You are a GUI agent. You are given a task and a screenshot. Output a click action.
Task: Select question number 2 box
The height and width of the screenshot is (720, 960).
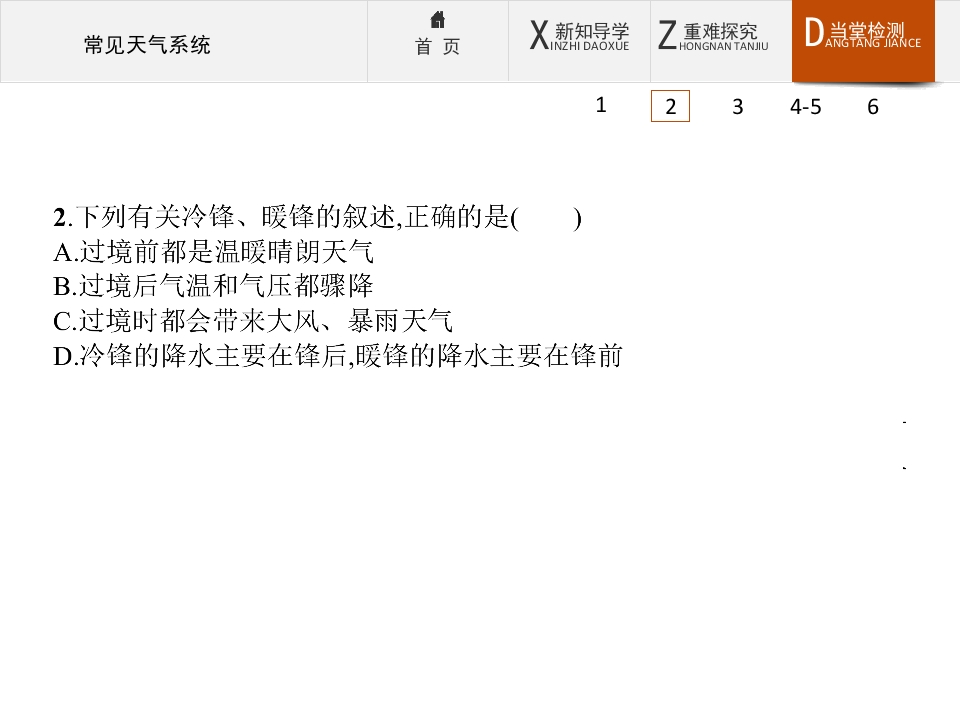click(670, 106)
